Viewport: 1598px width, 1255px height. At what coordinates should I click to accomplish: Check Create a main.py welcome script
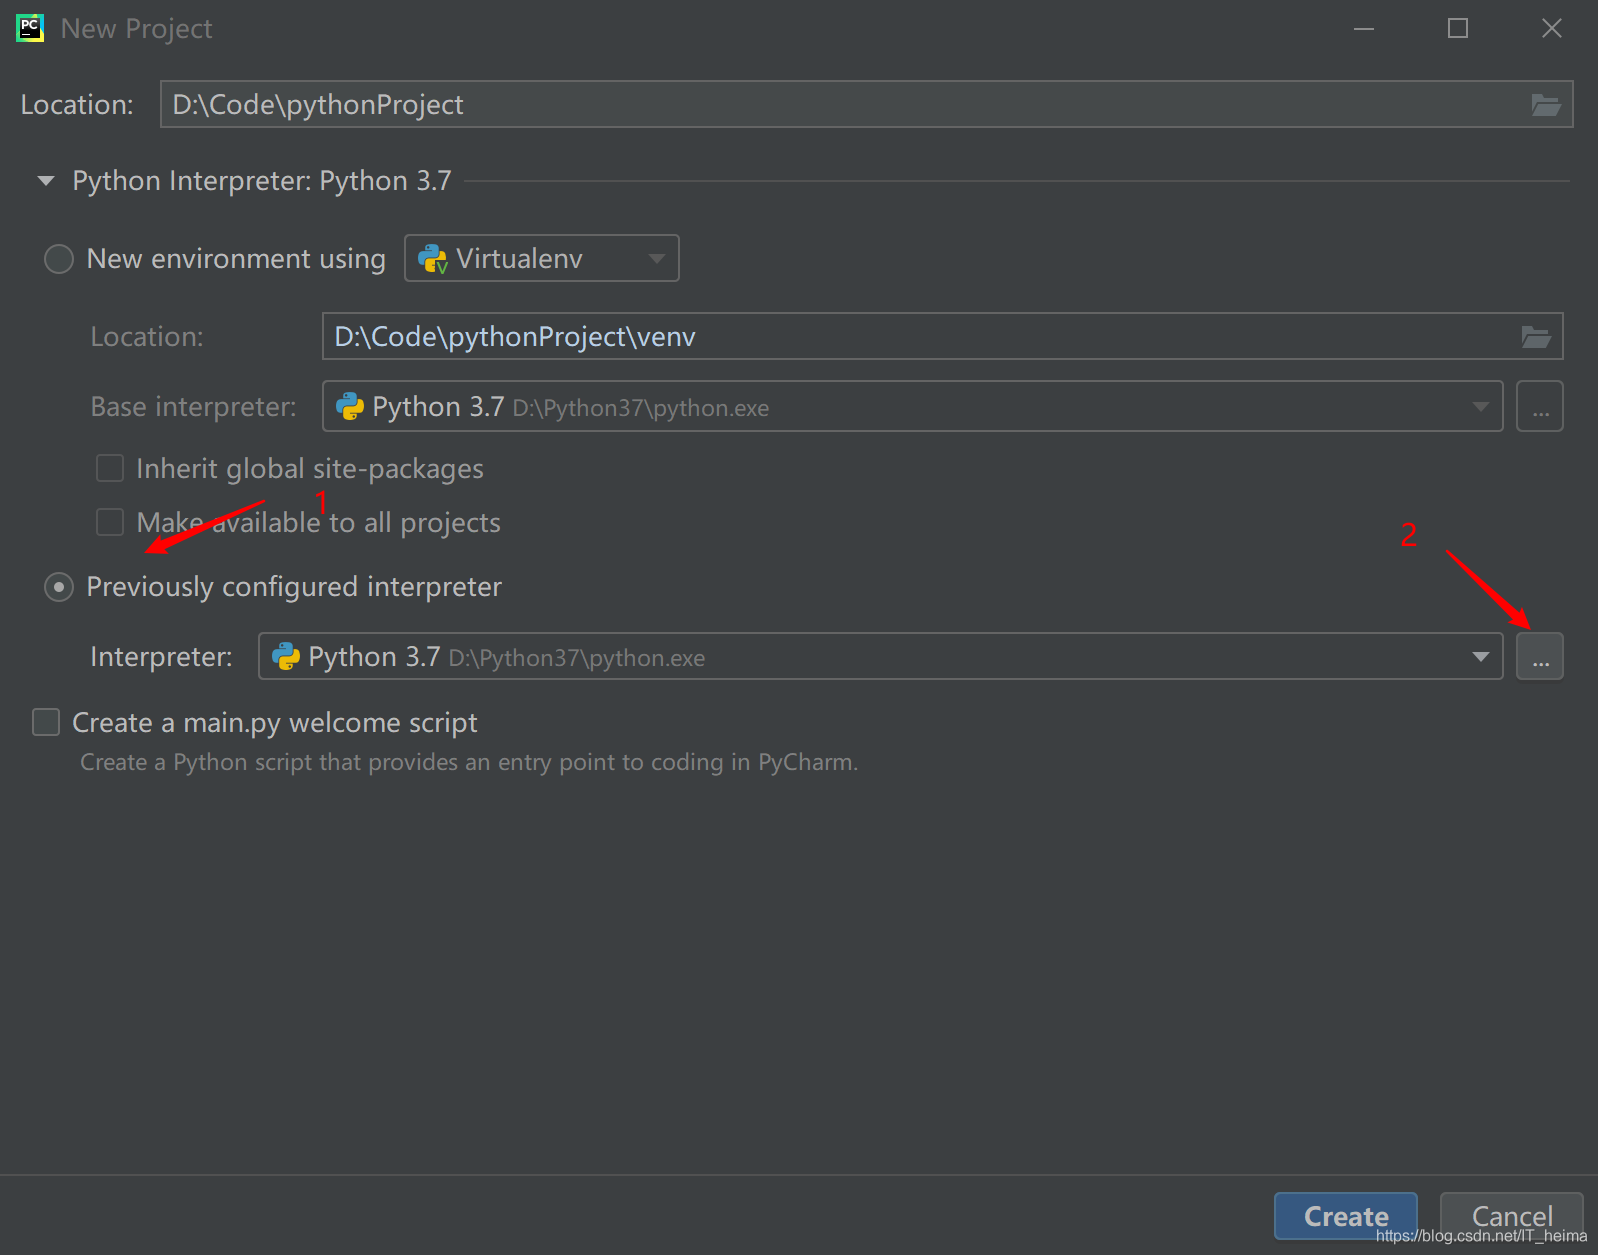point(46,722)
